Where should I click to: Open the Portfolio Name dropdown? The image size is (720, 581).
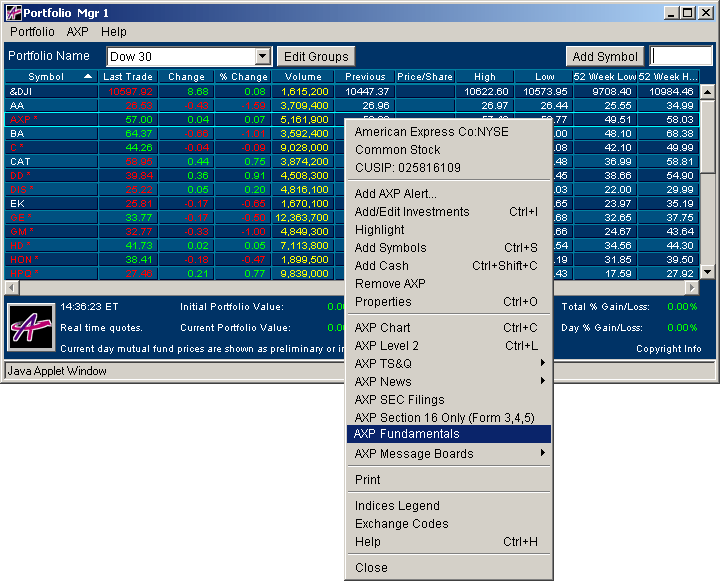[263, 57]
